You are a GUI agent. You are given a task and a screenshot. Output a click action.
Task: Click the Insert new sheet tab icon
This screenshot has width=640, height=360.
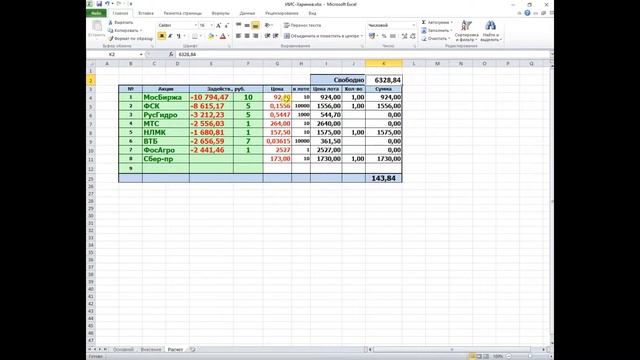tap(192, 349)
